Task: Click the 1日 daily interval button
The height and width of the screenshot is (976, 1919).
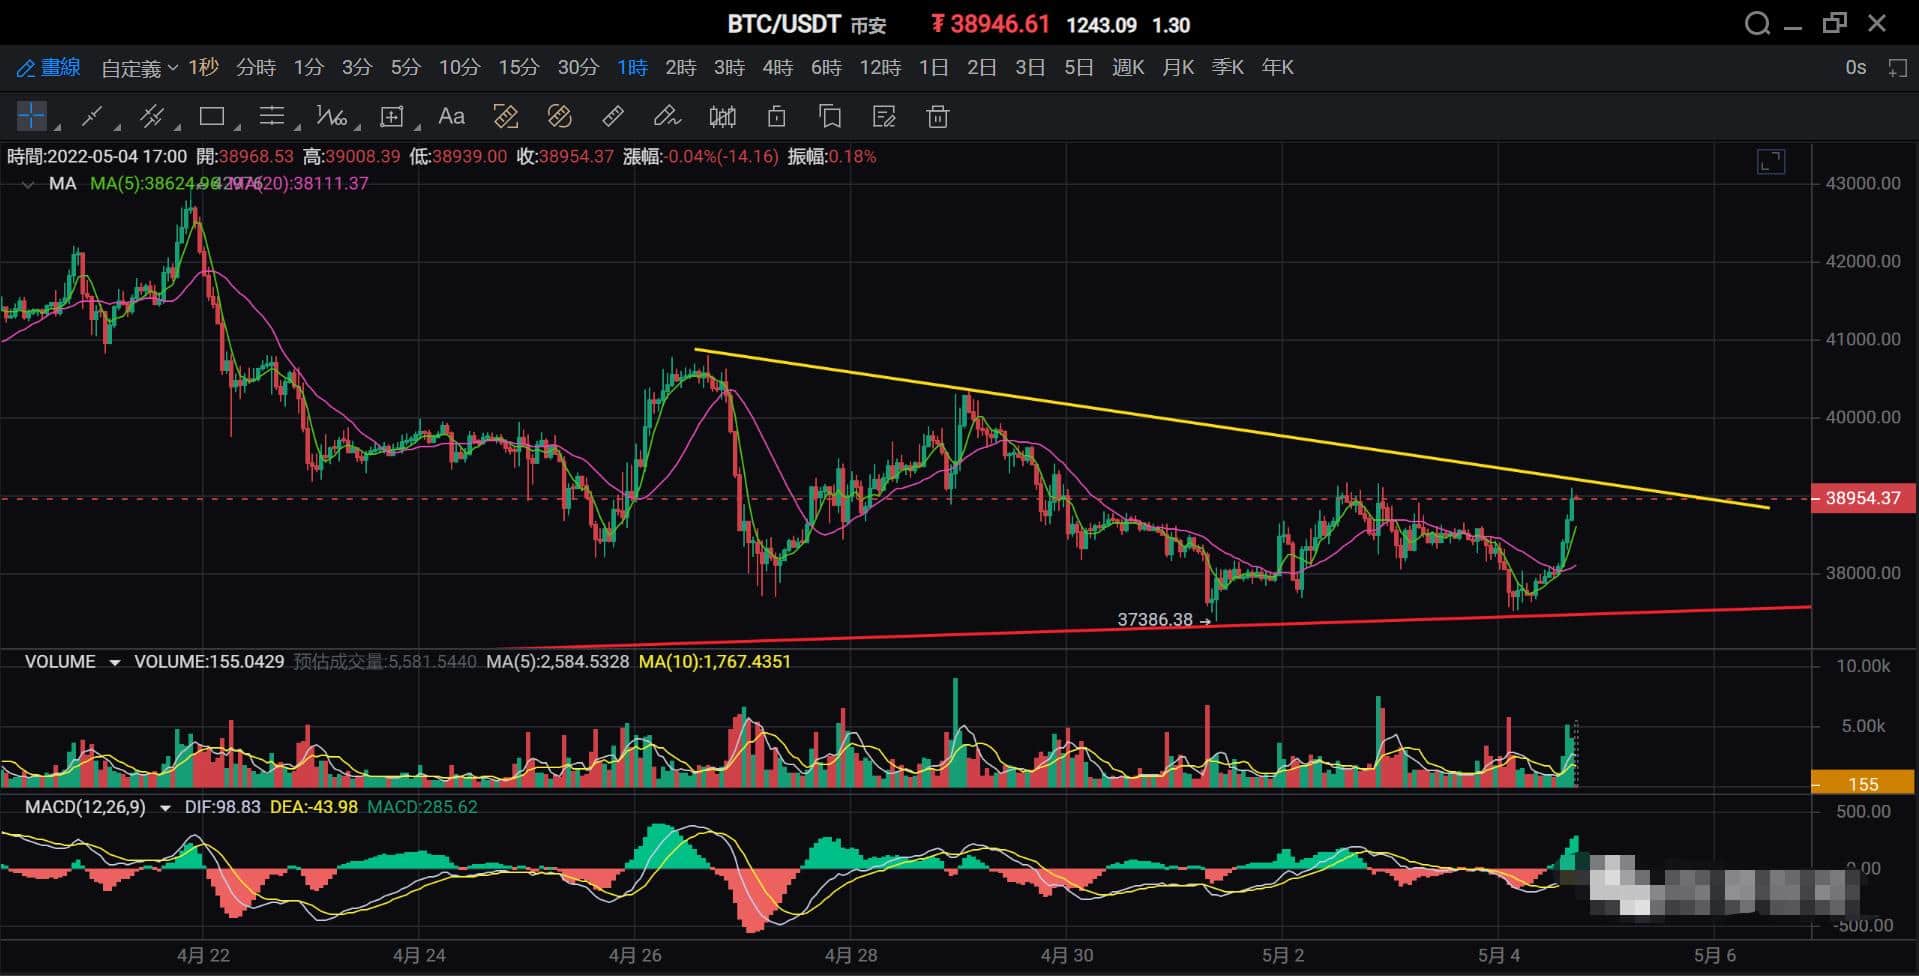Action: click(933, 67)
